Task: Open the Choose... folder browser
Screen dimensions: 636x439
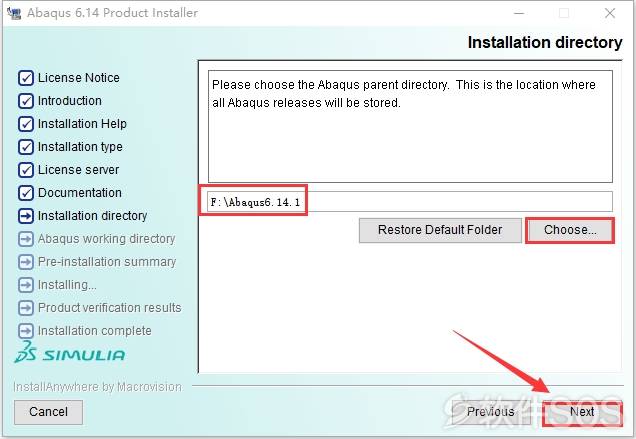Action: pos(570,230)
